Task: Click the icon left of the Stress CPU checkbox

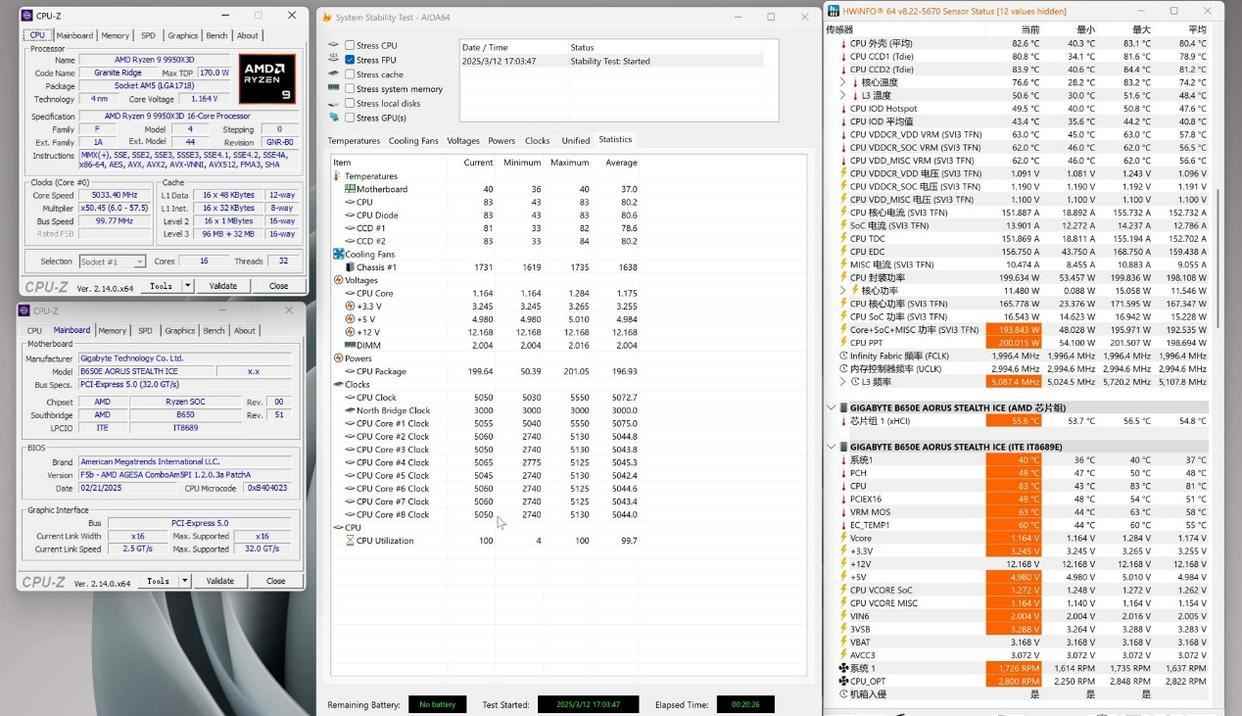Action: coord(334,45)
